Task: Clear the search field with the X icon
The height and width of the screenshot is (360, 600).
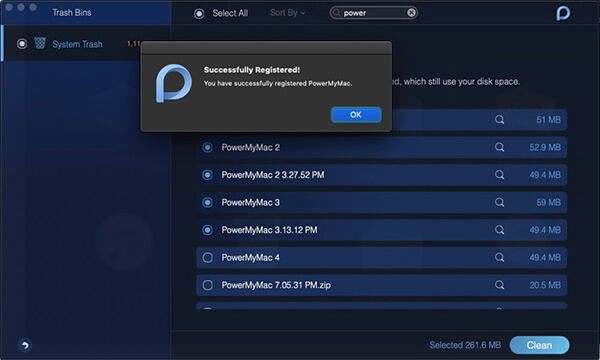Action: 411,13
